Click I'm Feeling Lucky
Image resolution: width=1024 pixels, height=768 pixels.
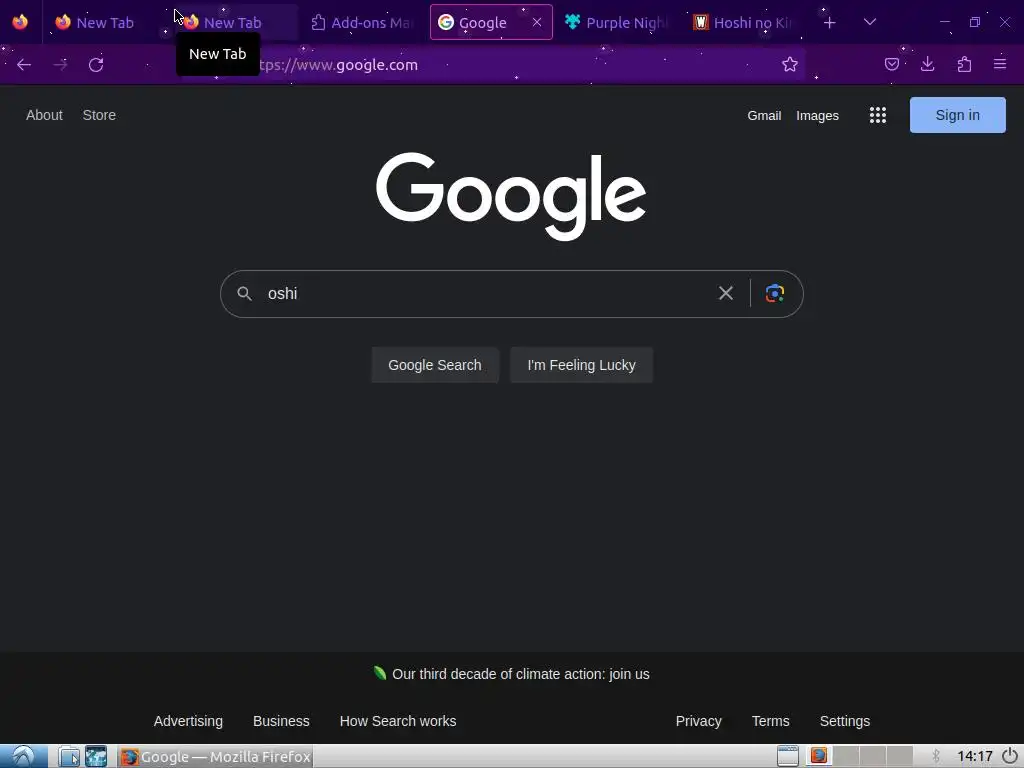click(x=581, y=365)
